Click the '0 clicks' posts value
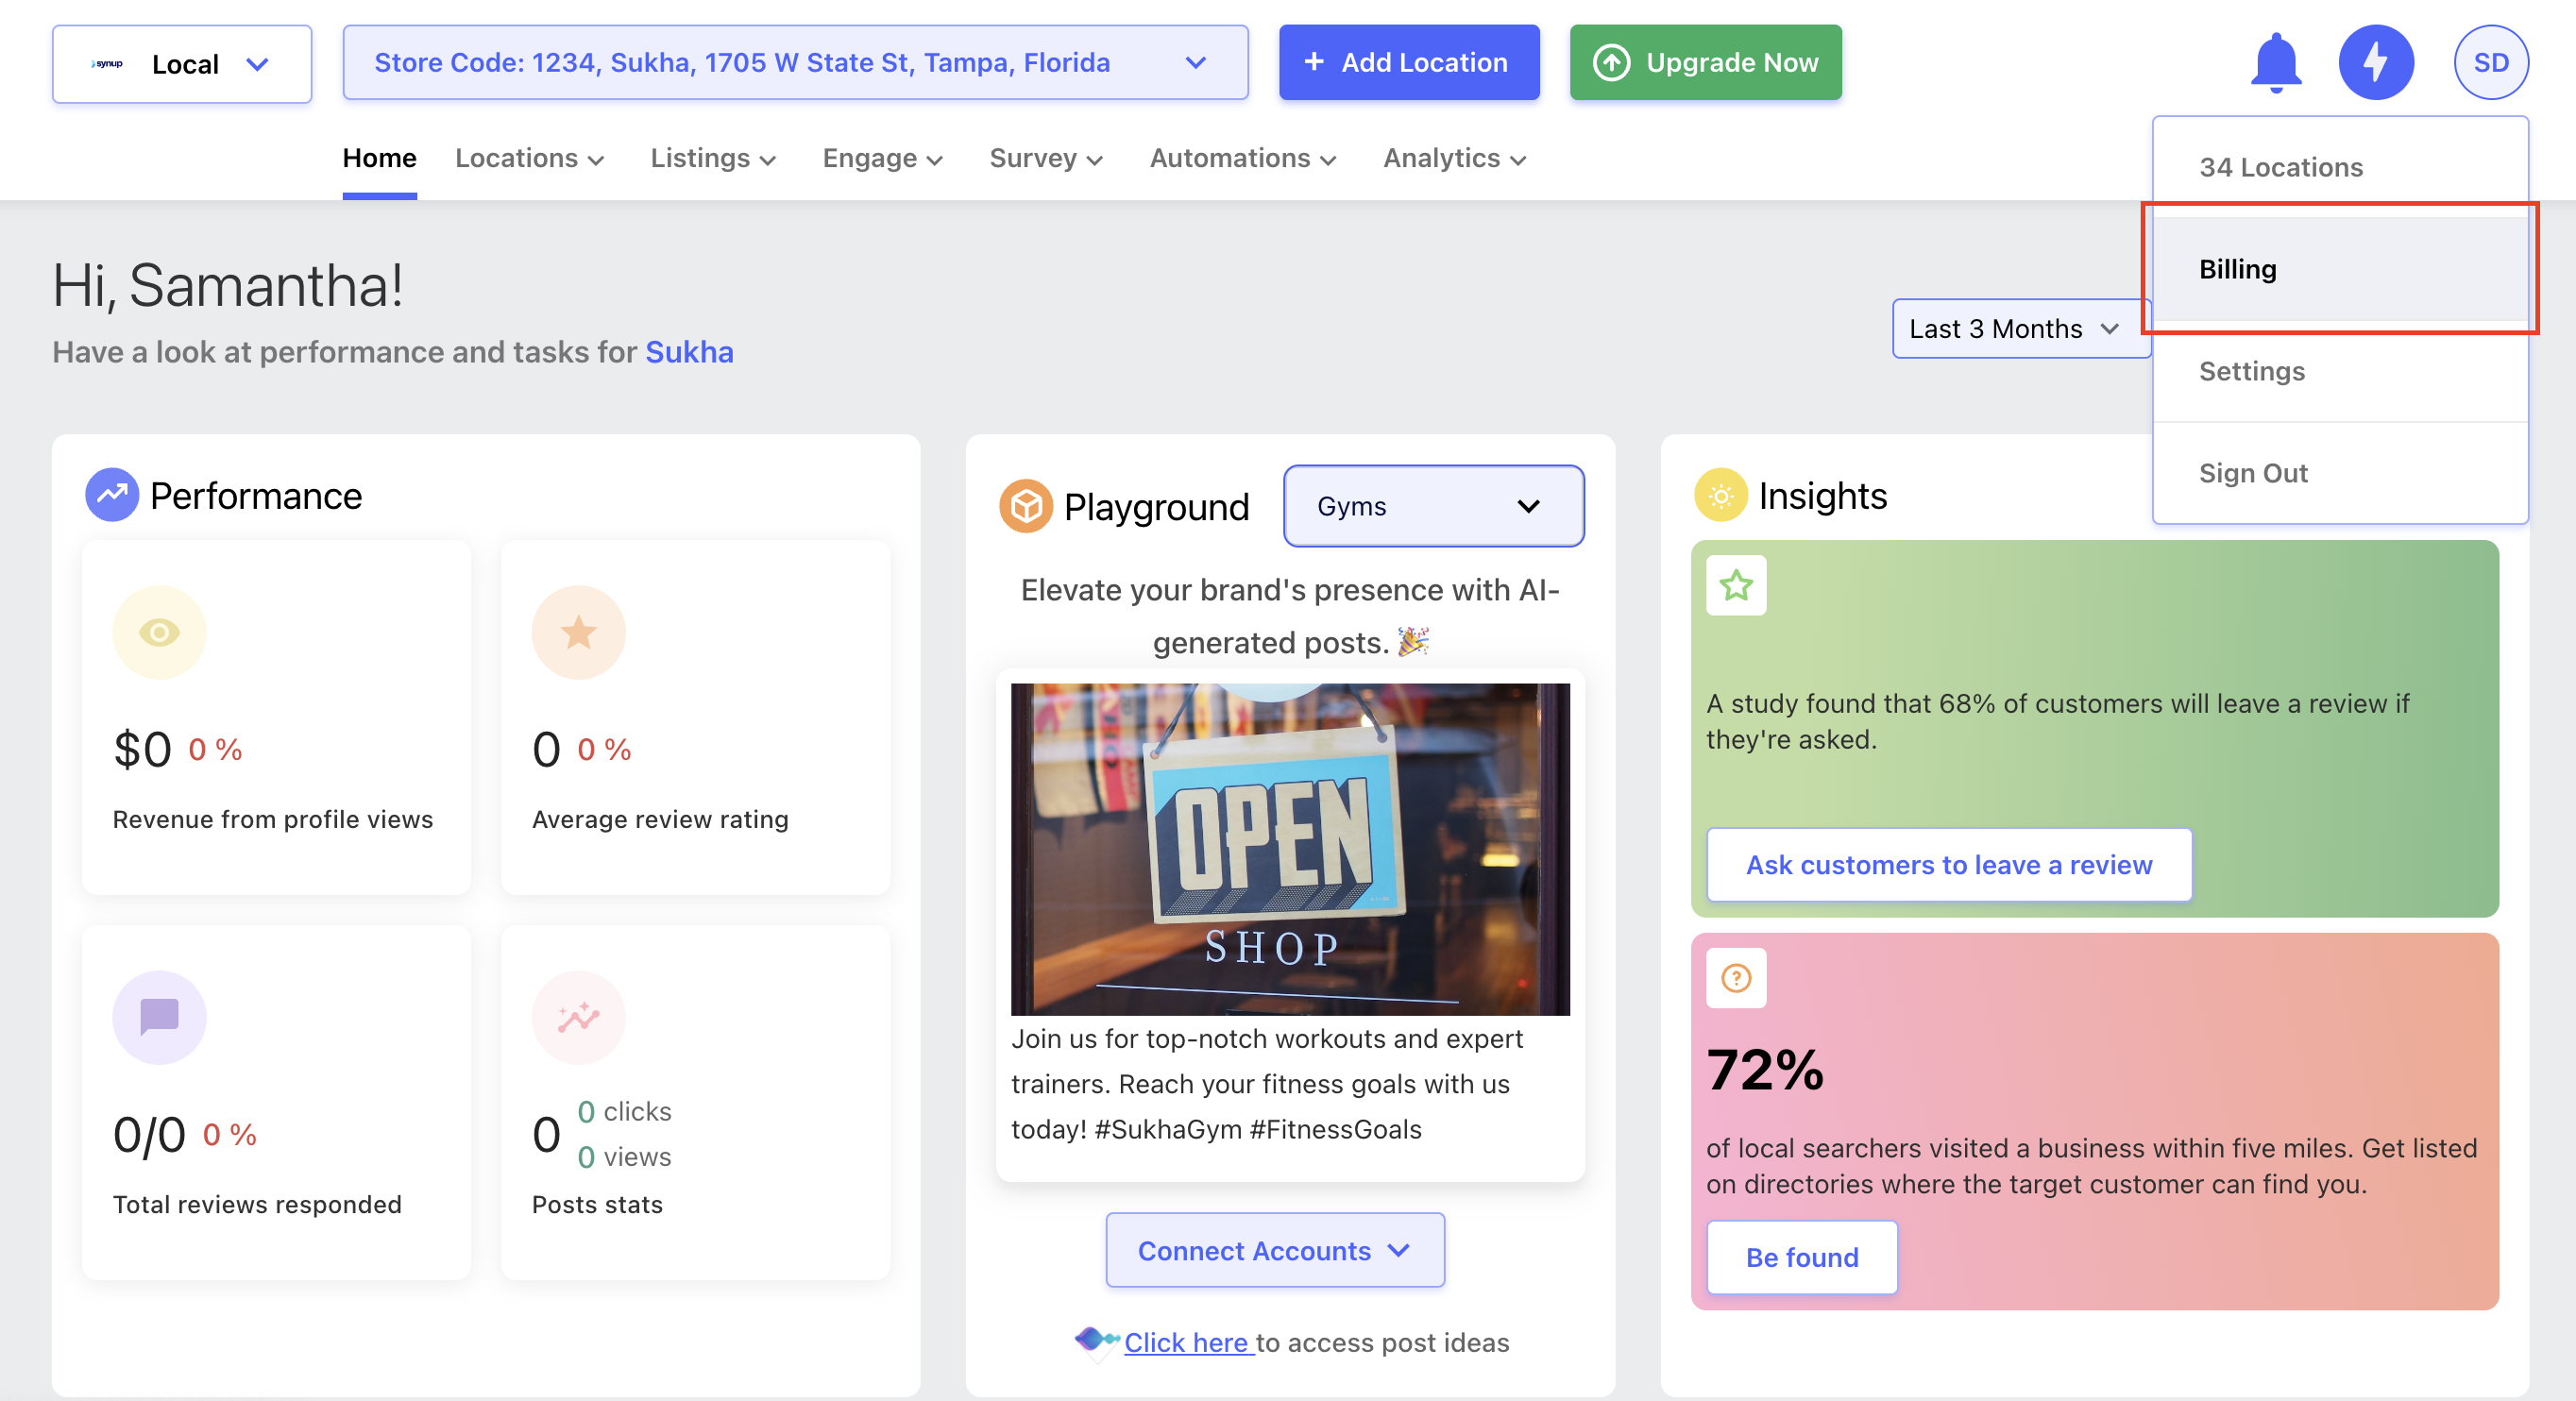2576x1401 pixels. (x=624, y=1111)
